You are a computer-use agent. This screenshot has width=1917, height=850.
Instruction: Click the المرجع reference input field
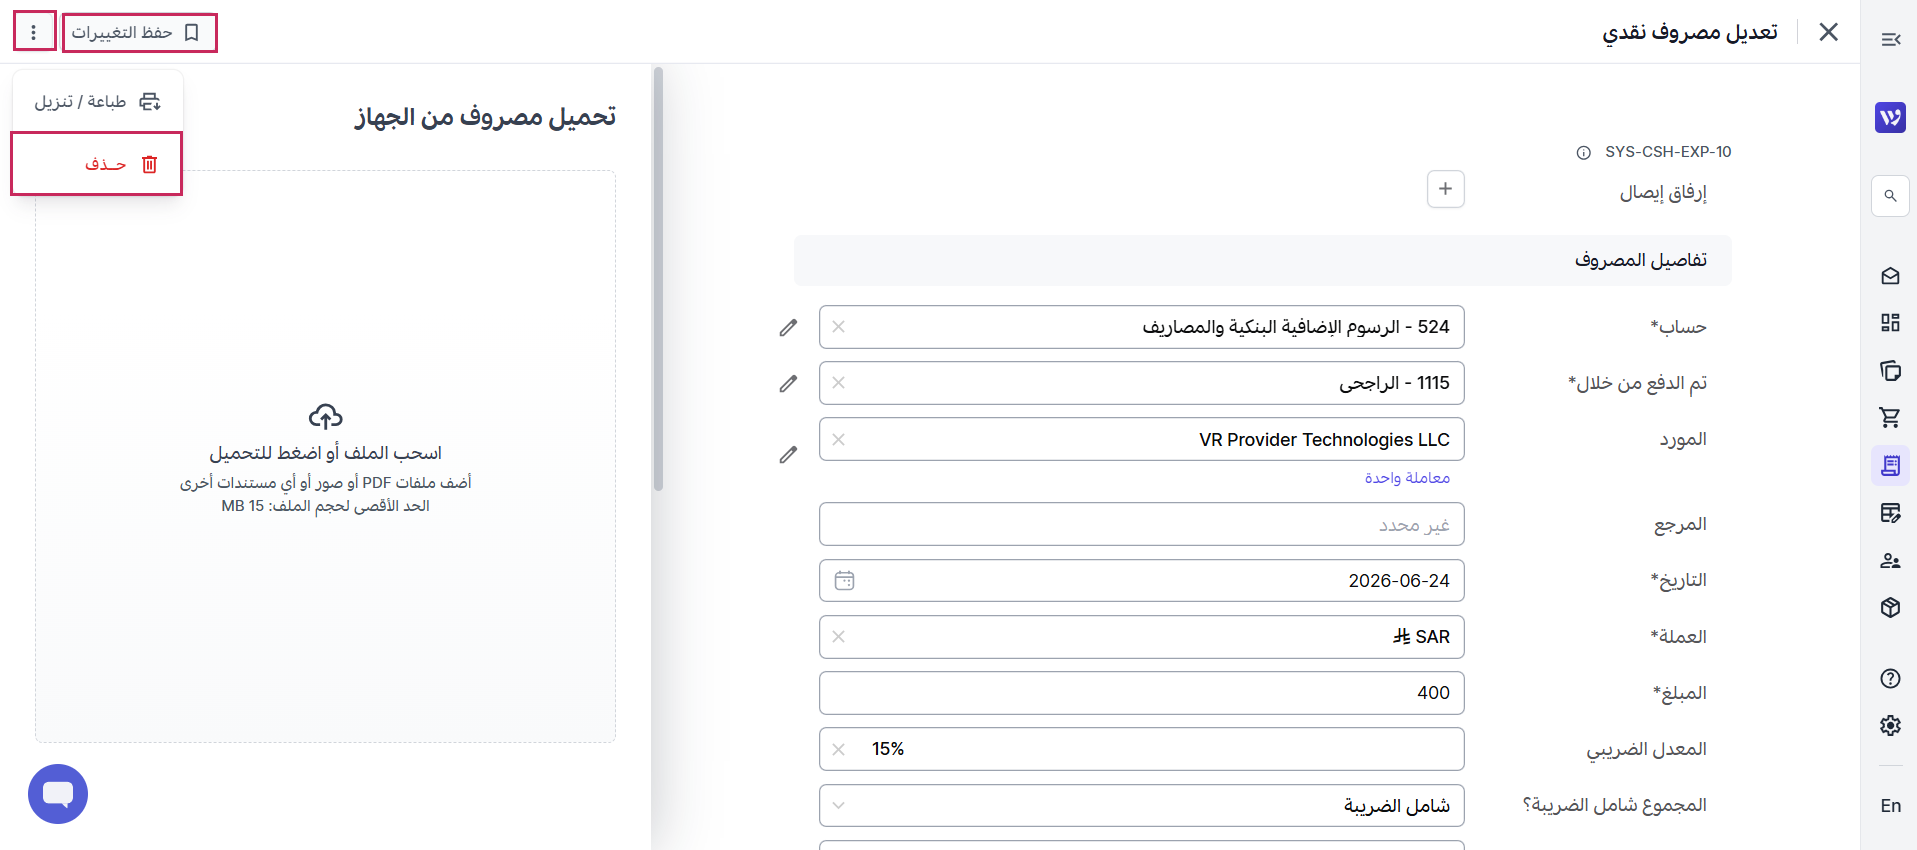[1141, 524]
